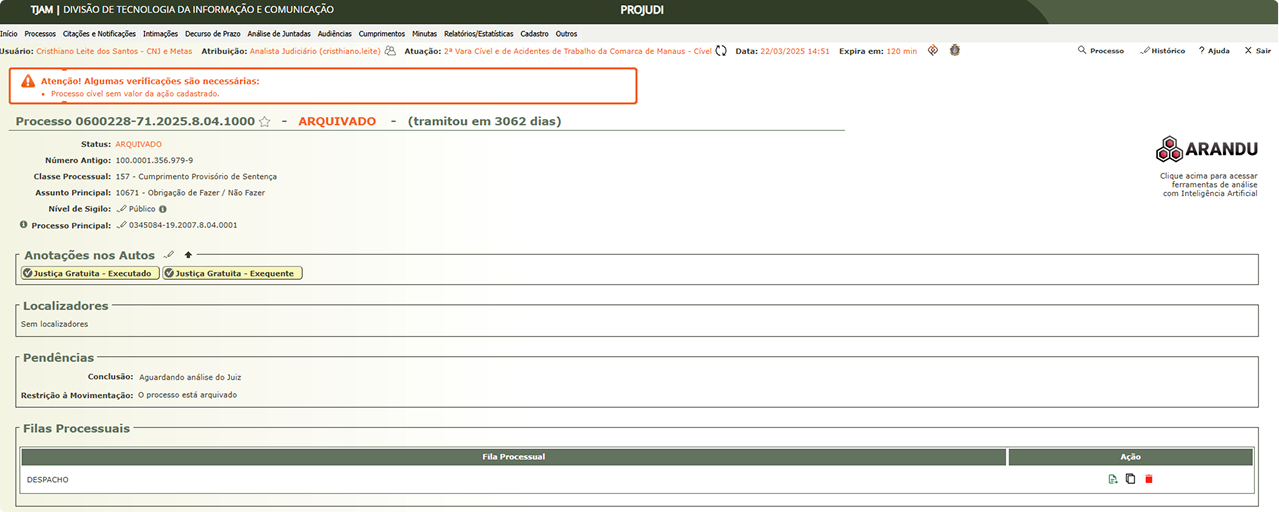Click the green document icon in DESPACHO row
This screenshot has width=1279, height=512.
click(x=1113, y=479)
